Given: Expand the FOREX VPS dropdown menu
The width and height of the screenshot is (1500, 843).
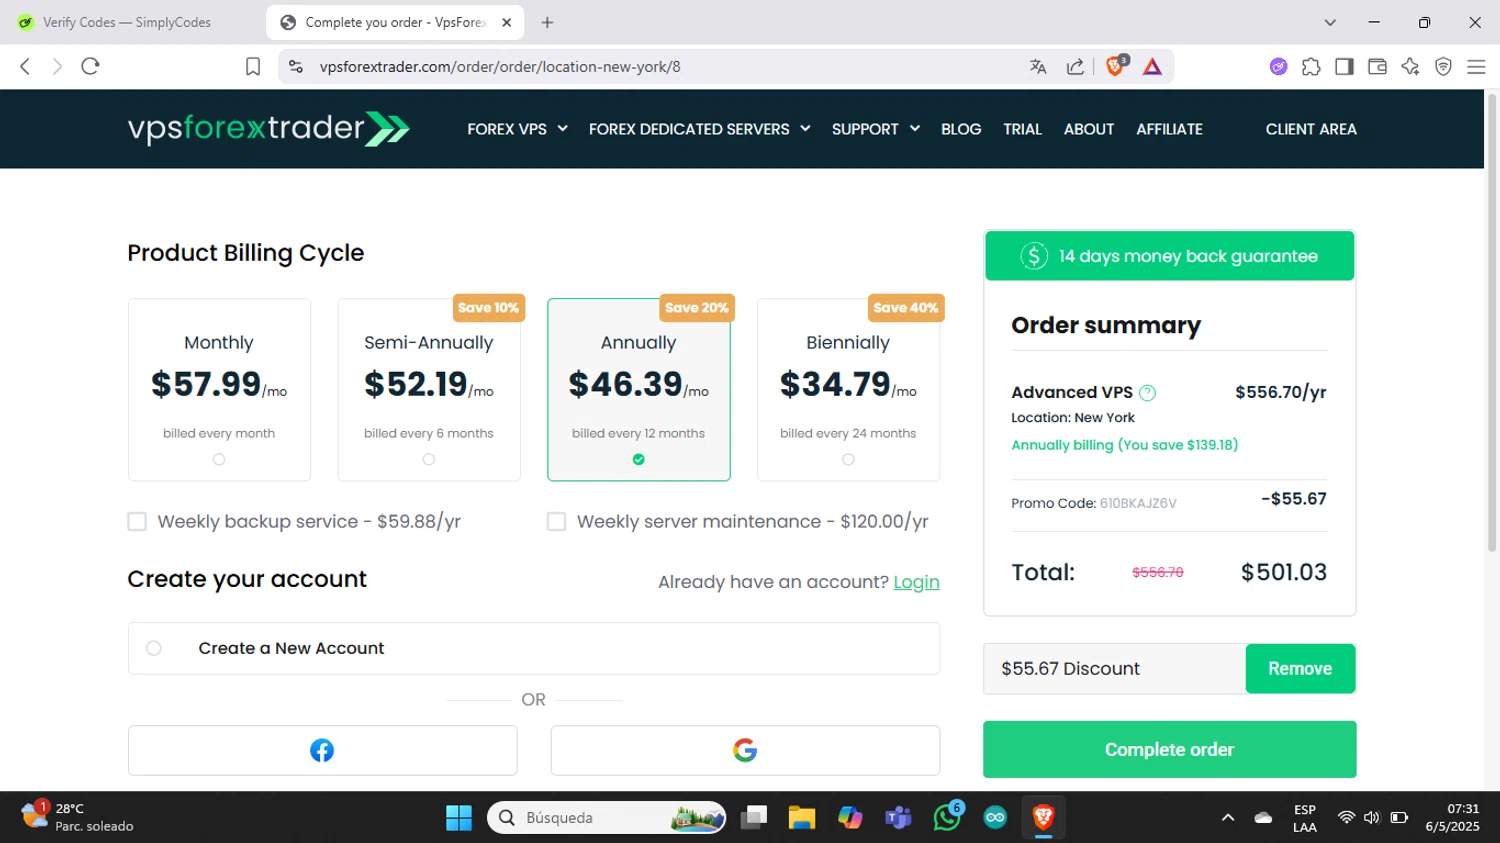Looking at the screenshot, I should (517, 129).
